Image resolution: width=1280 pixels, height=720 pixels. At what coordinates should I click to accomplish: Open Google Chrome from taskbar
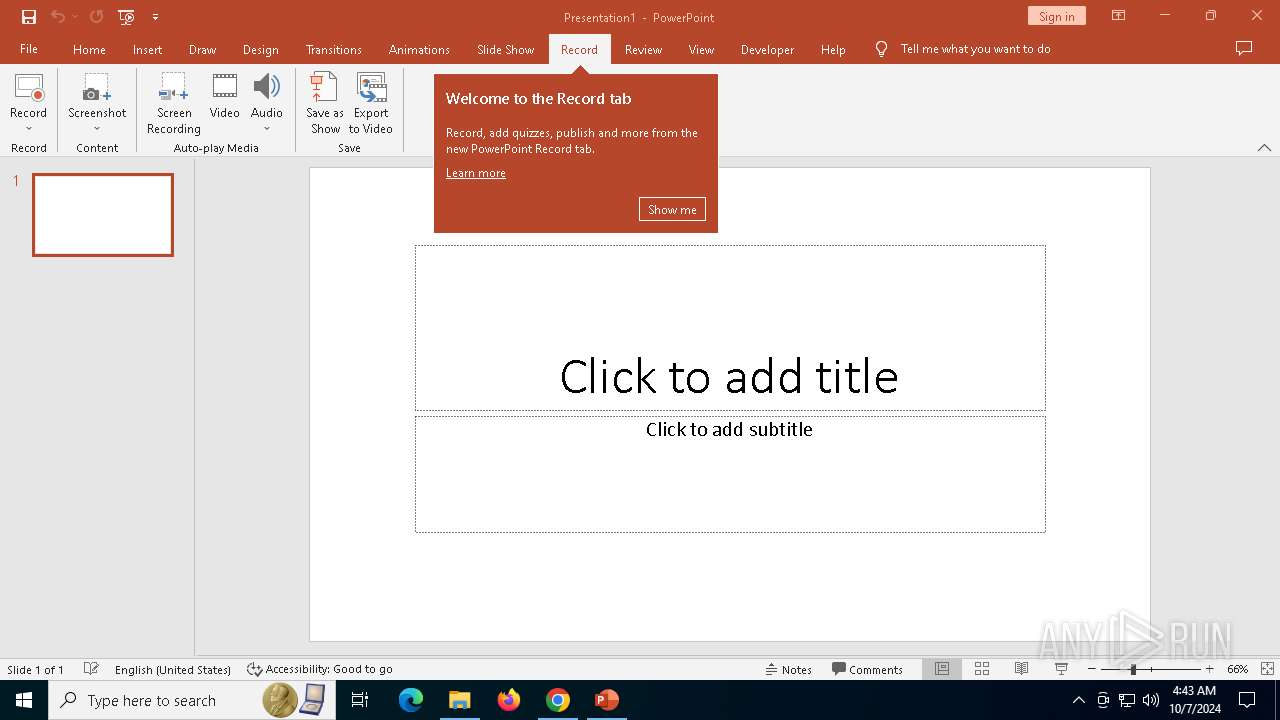click(558, 700)
